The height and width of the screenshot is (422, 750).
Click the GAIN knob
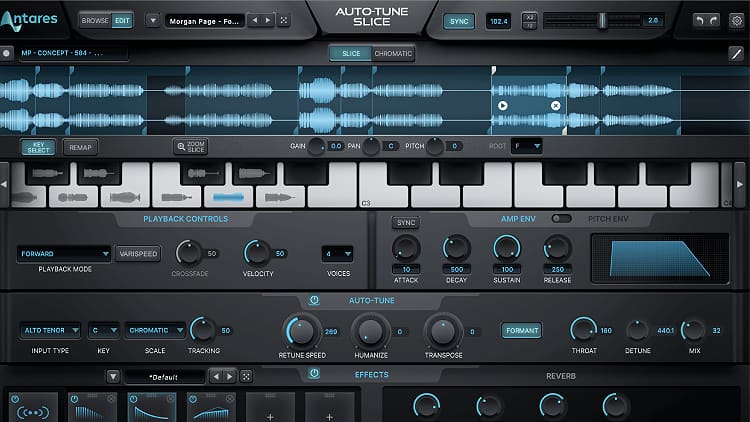coord(316,146)
